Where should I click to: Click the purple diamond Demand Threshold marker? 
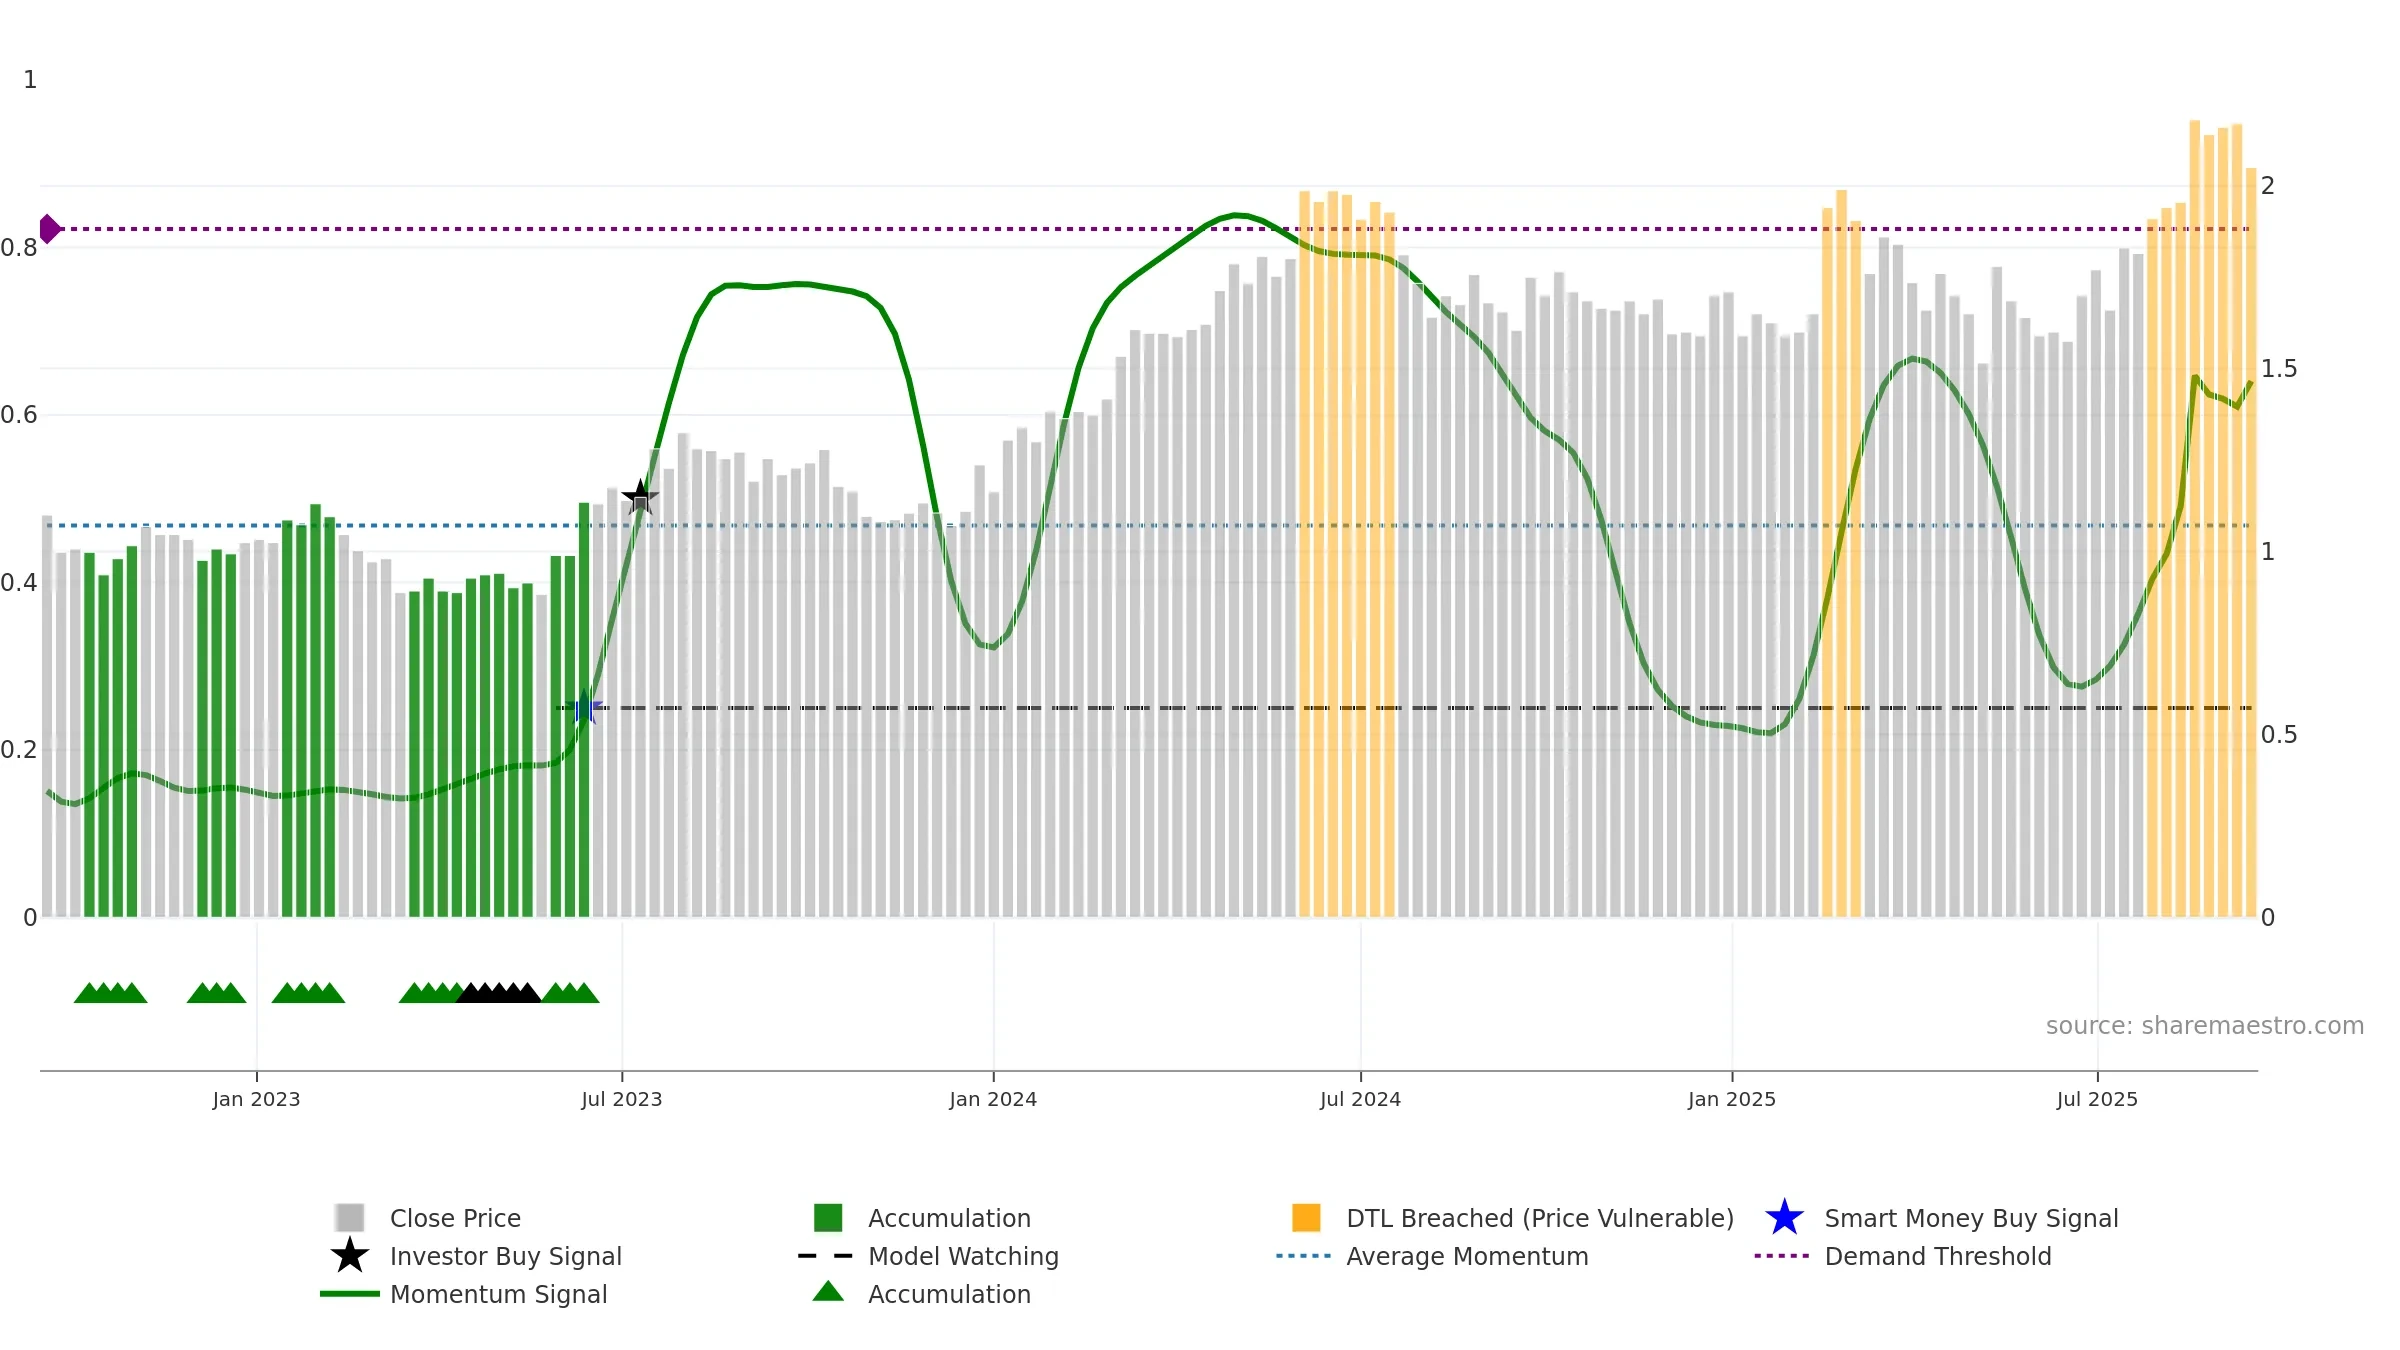[49, 229]
